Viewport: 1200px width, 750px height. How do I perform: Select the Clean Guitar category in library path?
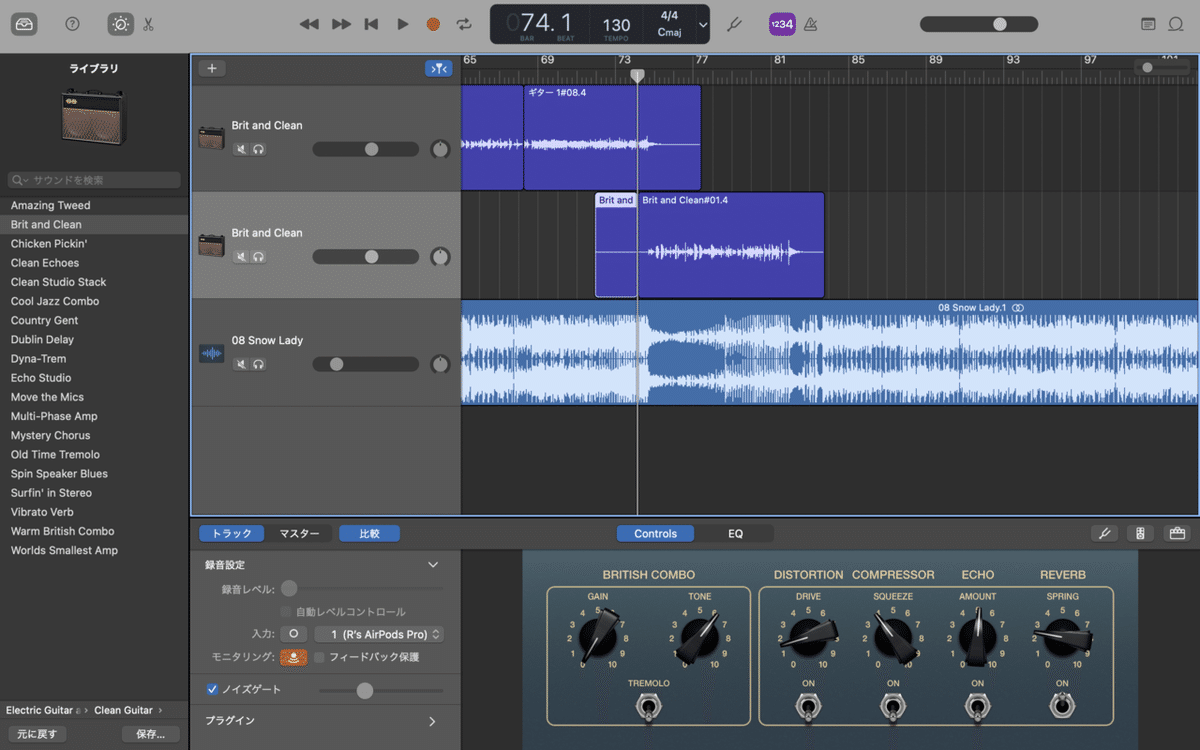pyautogui.click(x=123, y=710)
